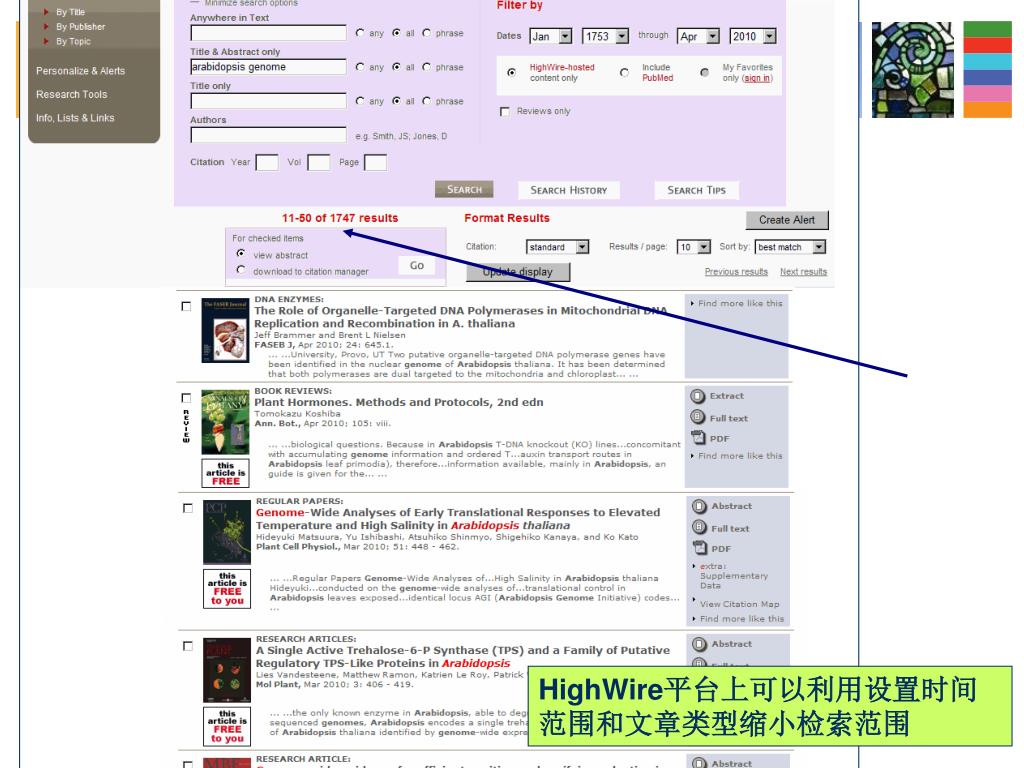The image size is (1024, 768).
Task: Click Mol Plant journal cover thumbnail
Action: (x=227, y=670)
